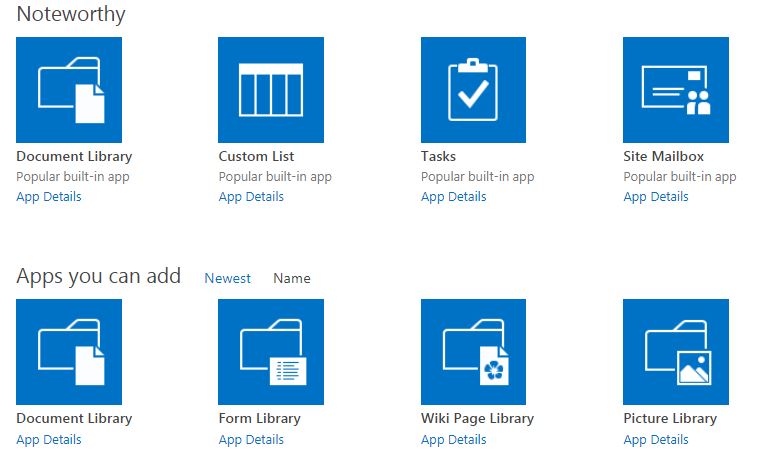The width and height of the screenshot is (760, 458).
Task: Open the Tasks app icon tile
Action: 473,90
